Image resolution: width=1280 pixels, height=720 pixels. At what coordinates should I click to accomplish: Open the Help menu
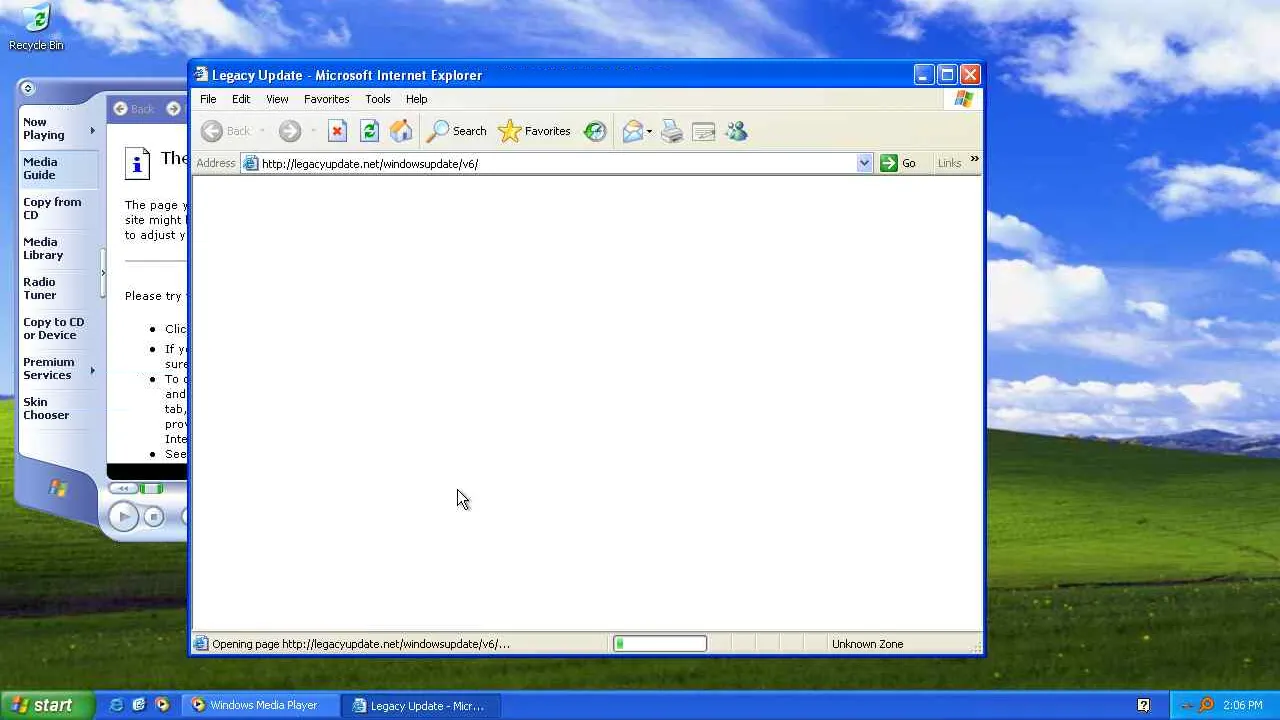[416, 99]
